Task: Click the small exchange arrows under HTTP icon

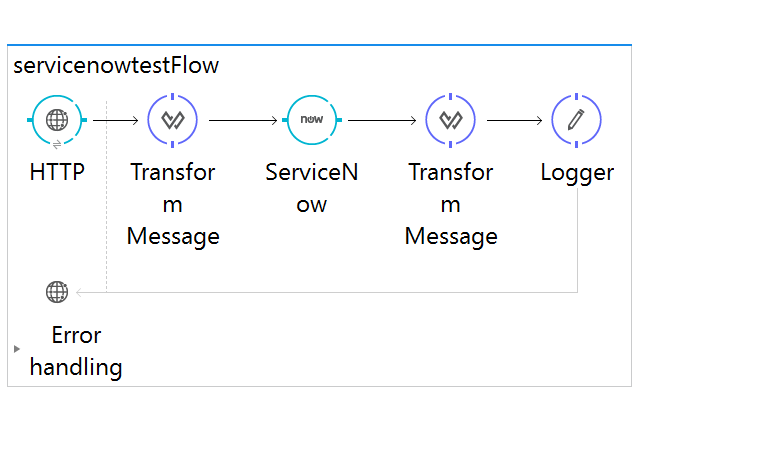Action: pyautogui.click(x=57, y=145)
